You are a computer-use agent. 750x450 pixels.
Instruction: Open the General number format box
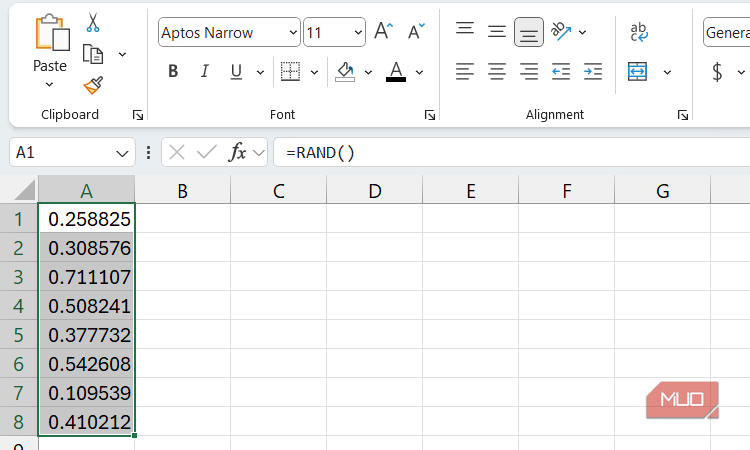coord(727,33)
